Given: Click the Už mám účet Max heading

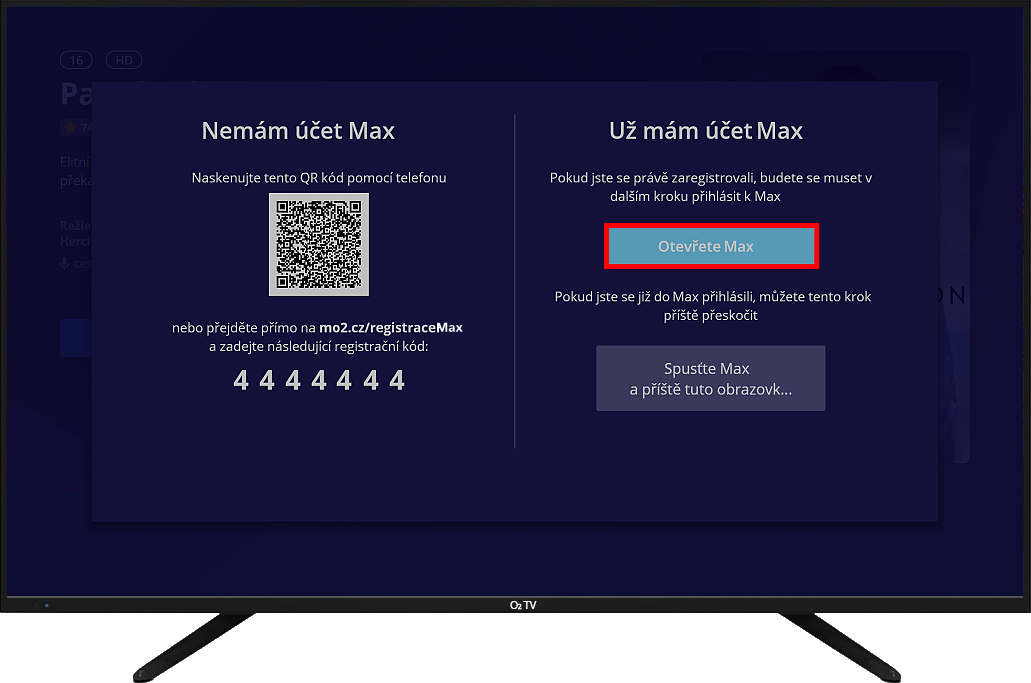Looking at the screenshot, I should point(705,131).
